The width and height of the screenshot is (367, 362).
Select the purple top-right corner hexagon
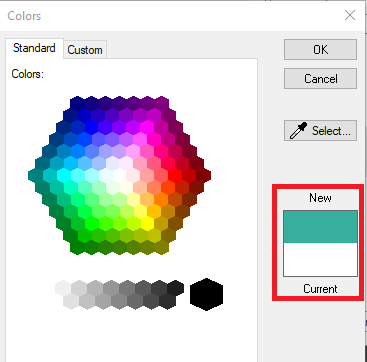click(161, 103)
